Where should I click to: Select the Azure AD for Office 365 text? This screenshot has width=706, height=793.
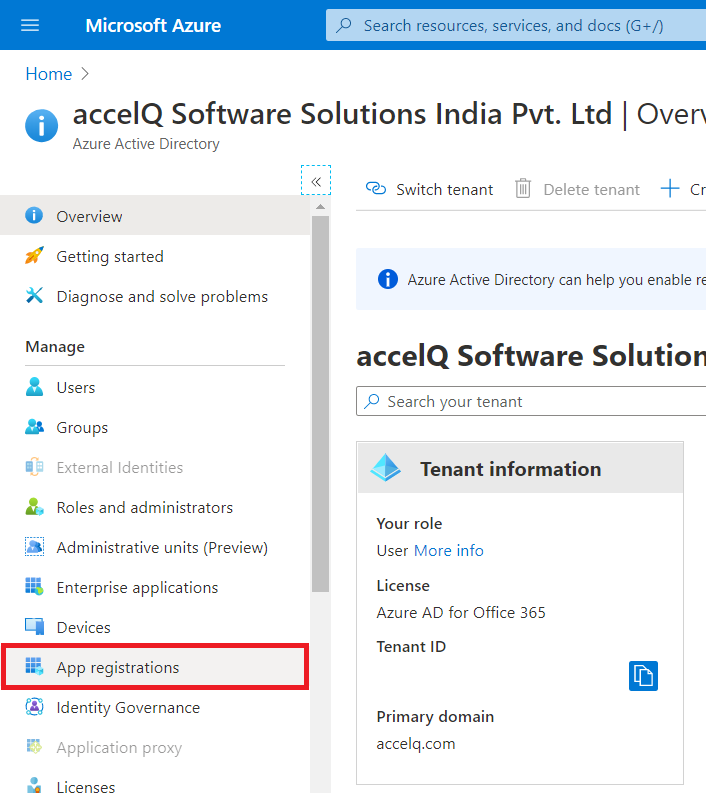pos(461,612)
